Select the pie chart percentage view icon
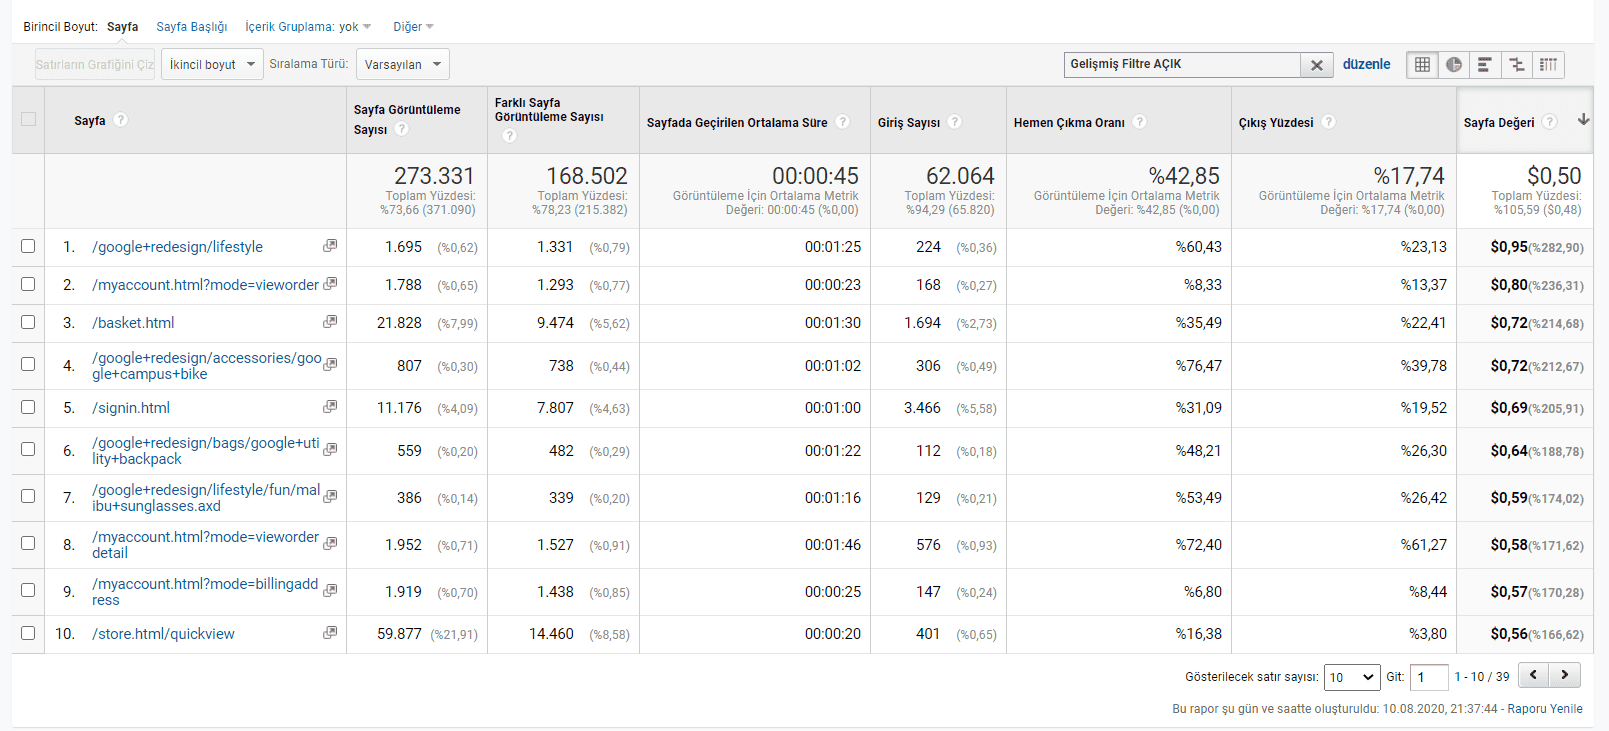This screenshot has height=731, width=1609. pyautogui.click(x=1454, y=65)
